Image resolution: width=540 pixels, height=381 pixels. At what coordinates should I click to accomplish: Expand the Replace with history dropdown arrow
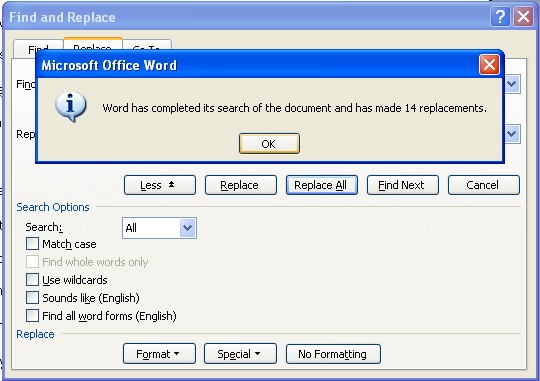coord(512,134)
